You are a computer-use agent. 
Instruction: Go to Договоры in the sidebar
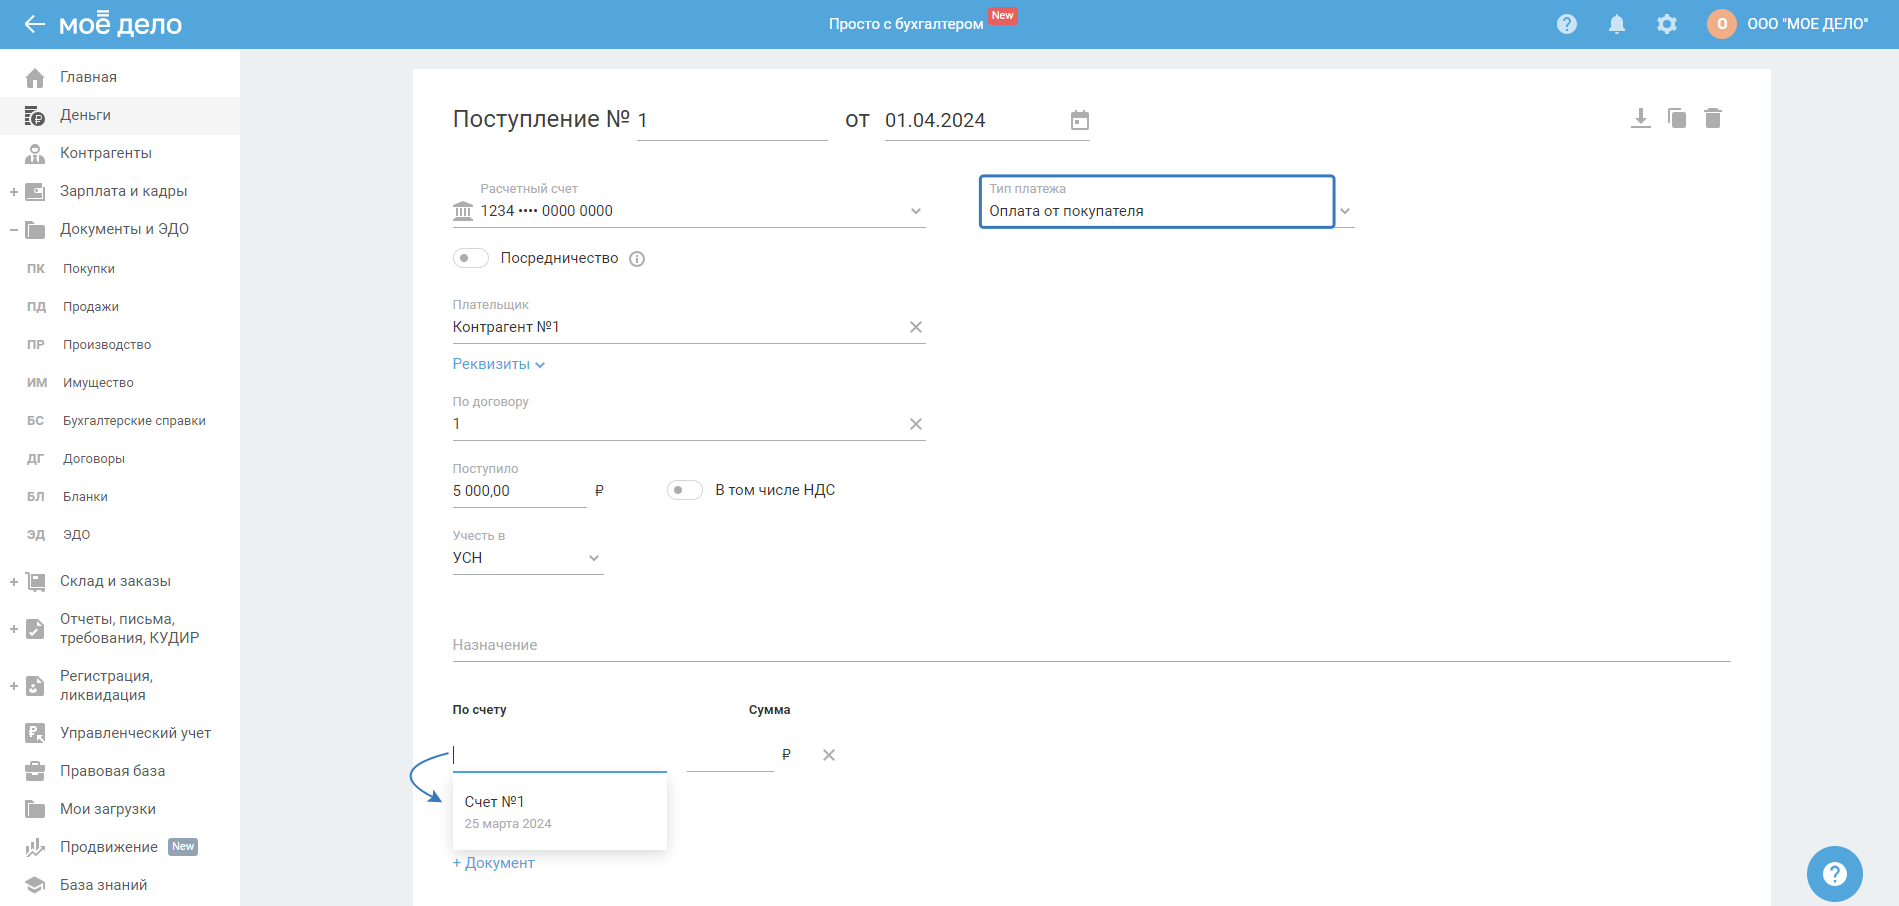94,459
